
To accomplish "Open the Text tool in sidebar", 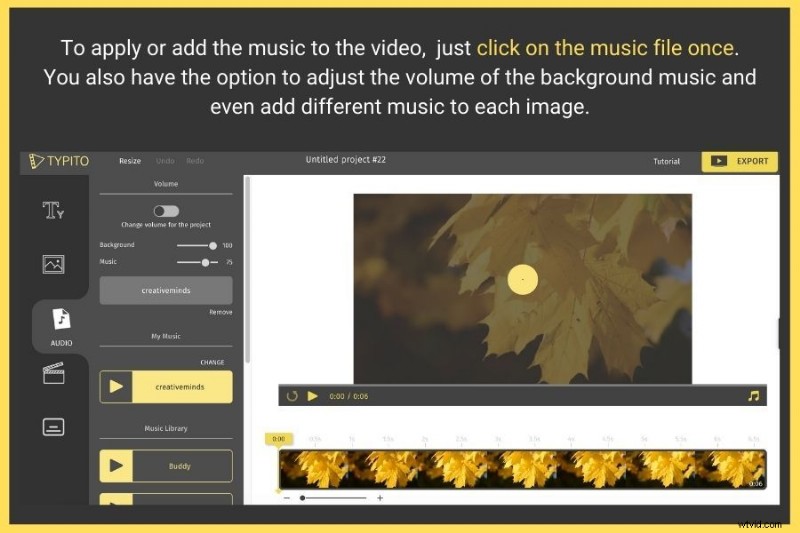I will [x=53, y=210].
